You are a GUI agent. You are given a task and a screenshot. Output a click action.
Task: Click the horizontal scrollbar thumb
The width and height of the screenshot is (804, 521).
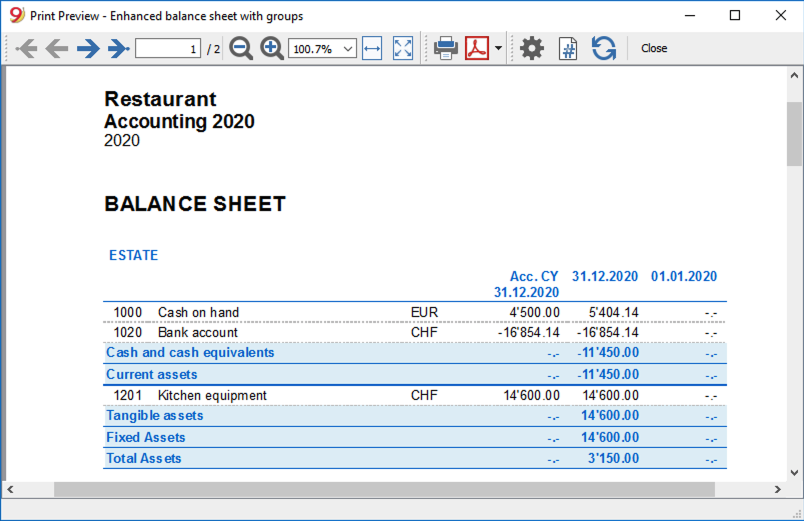click(384, 489)
